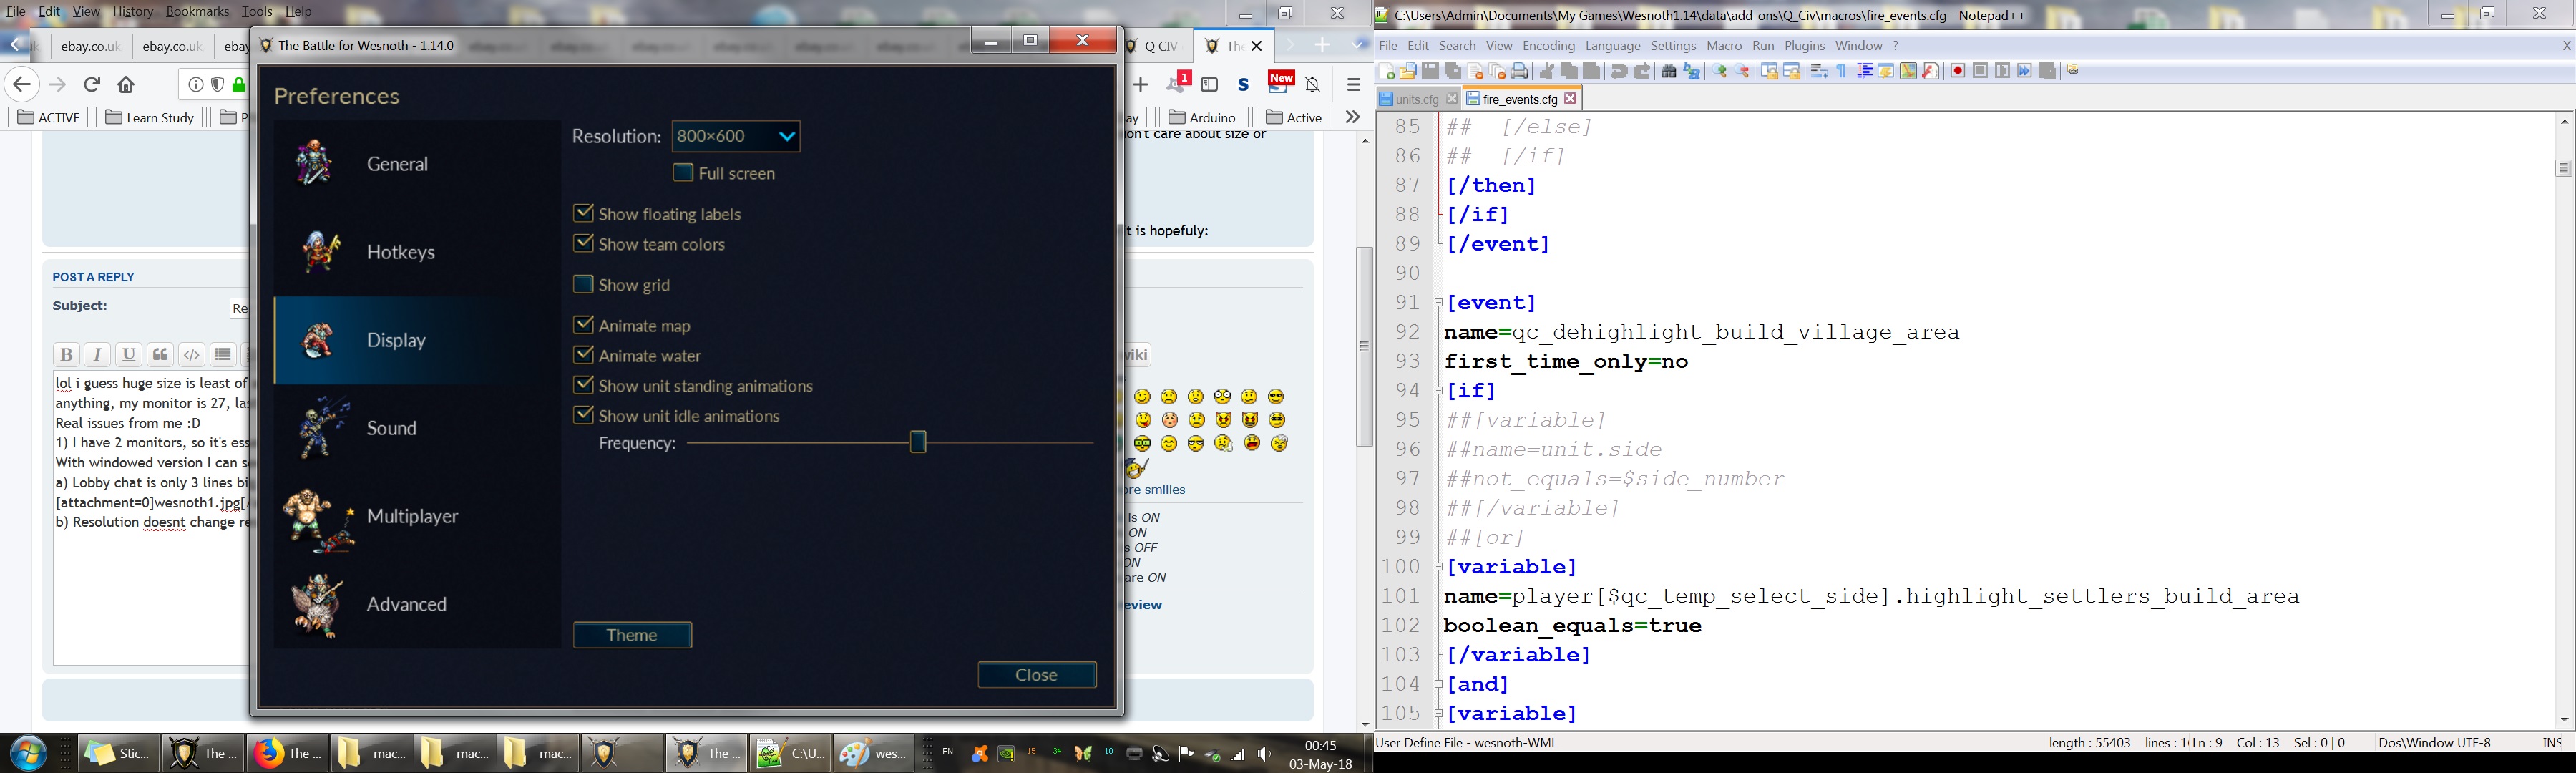Click Firefox icon on Windows taskbar
This screenshot has width=2576, height=773.
287,753
